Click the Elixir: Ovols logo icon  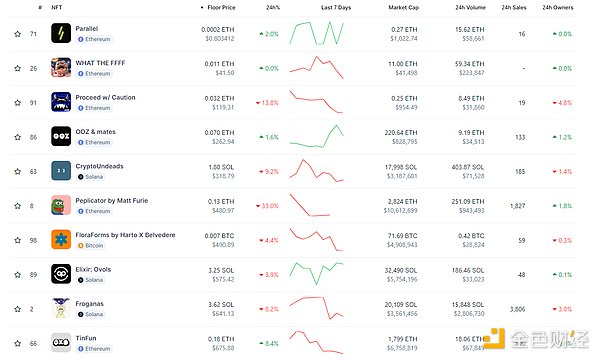pyautogui.click(x=61, y=274)
